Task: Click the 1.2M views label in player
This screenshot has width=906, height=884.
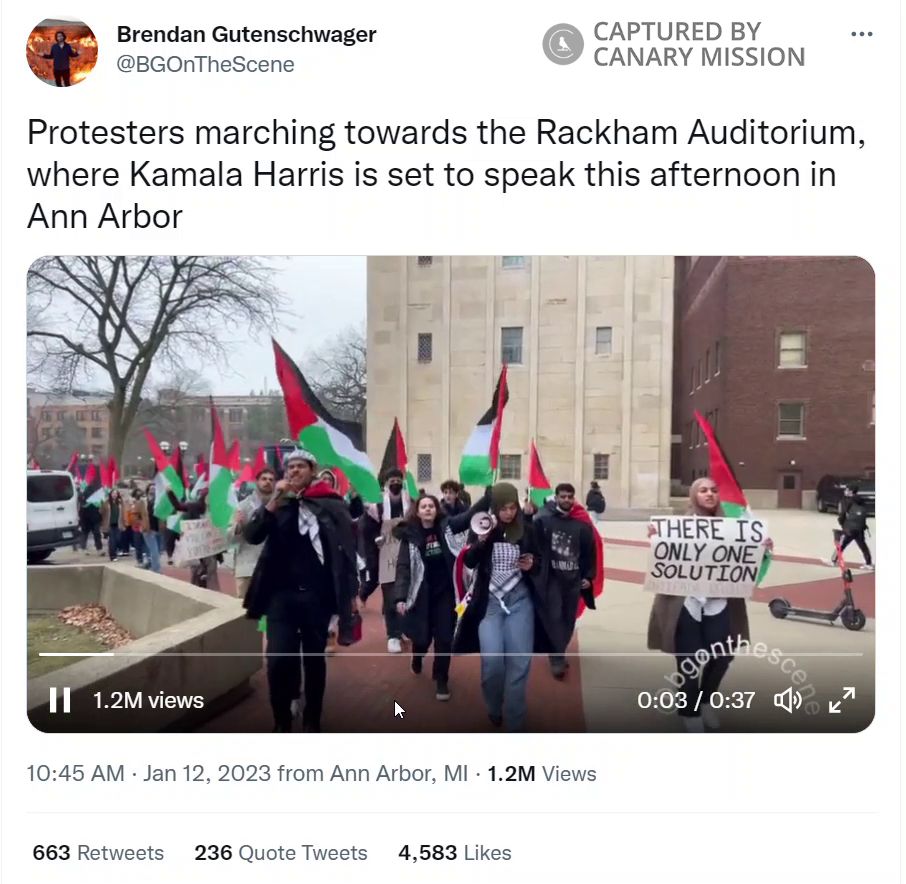Action: pyautogui.click(x=148, y=700)
